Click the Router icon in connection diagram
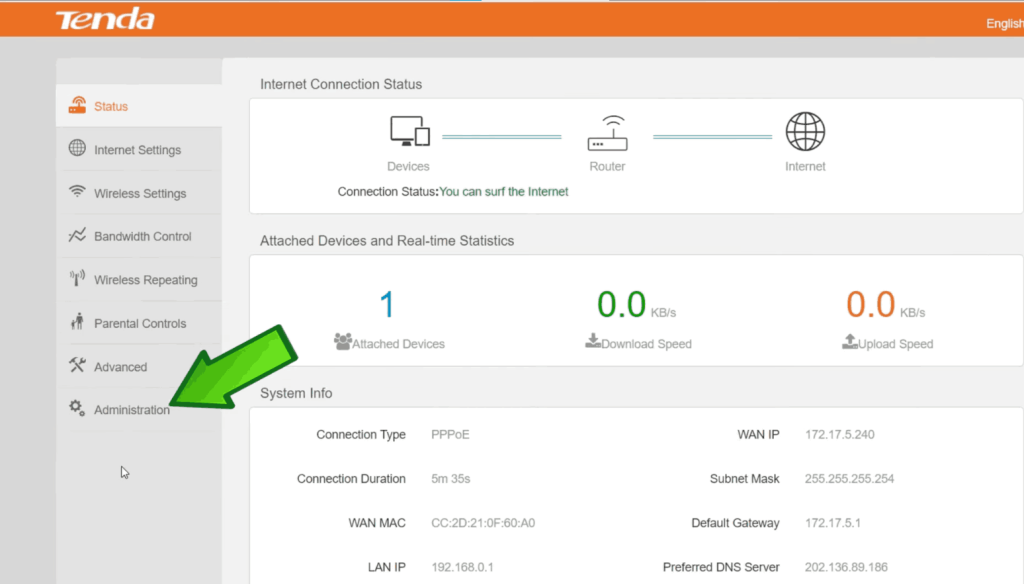Image resolution: width=1024 pixels, height=584 pixels. pos(607,133)
